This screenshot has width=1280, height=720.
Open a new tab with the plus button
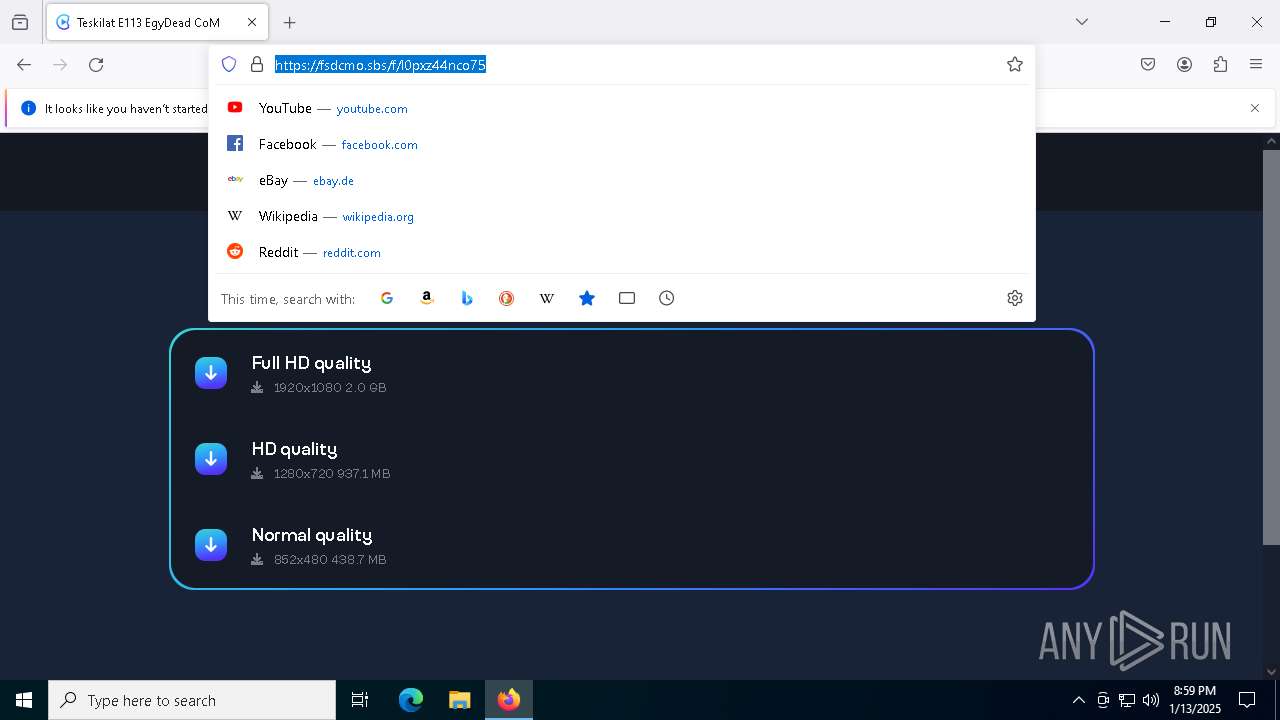point(289,22)
